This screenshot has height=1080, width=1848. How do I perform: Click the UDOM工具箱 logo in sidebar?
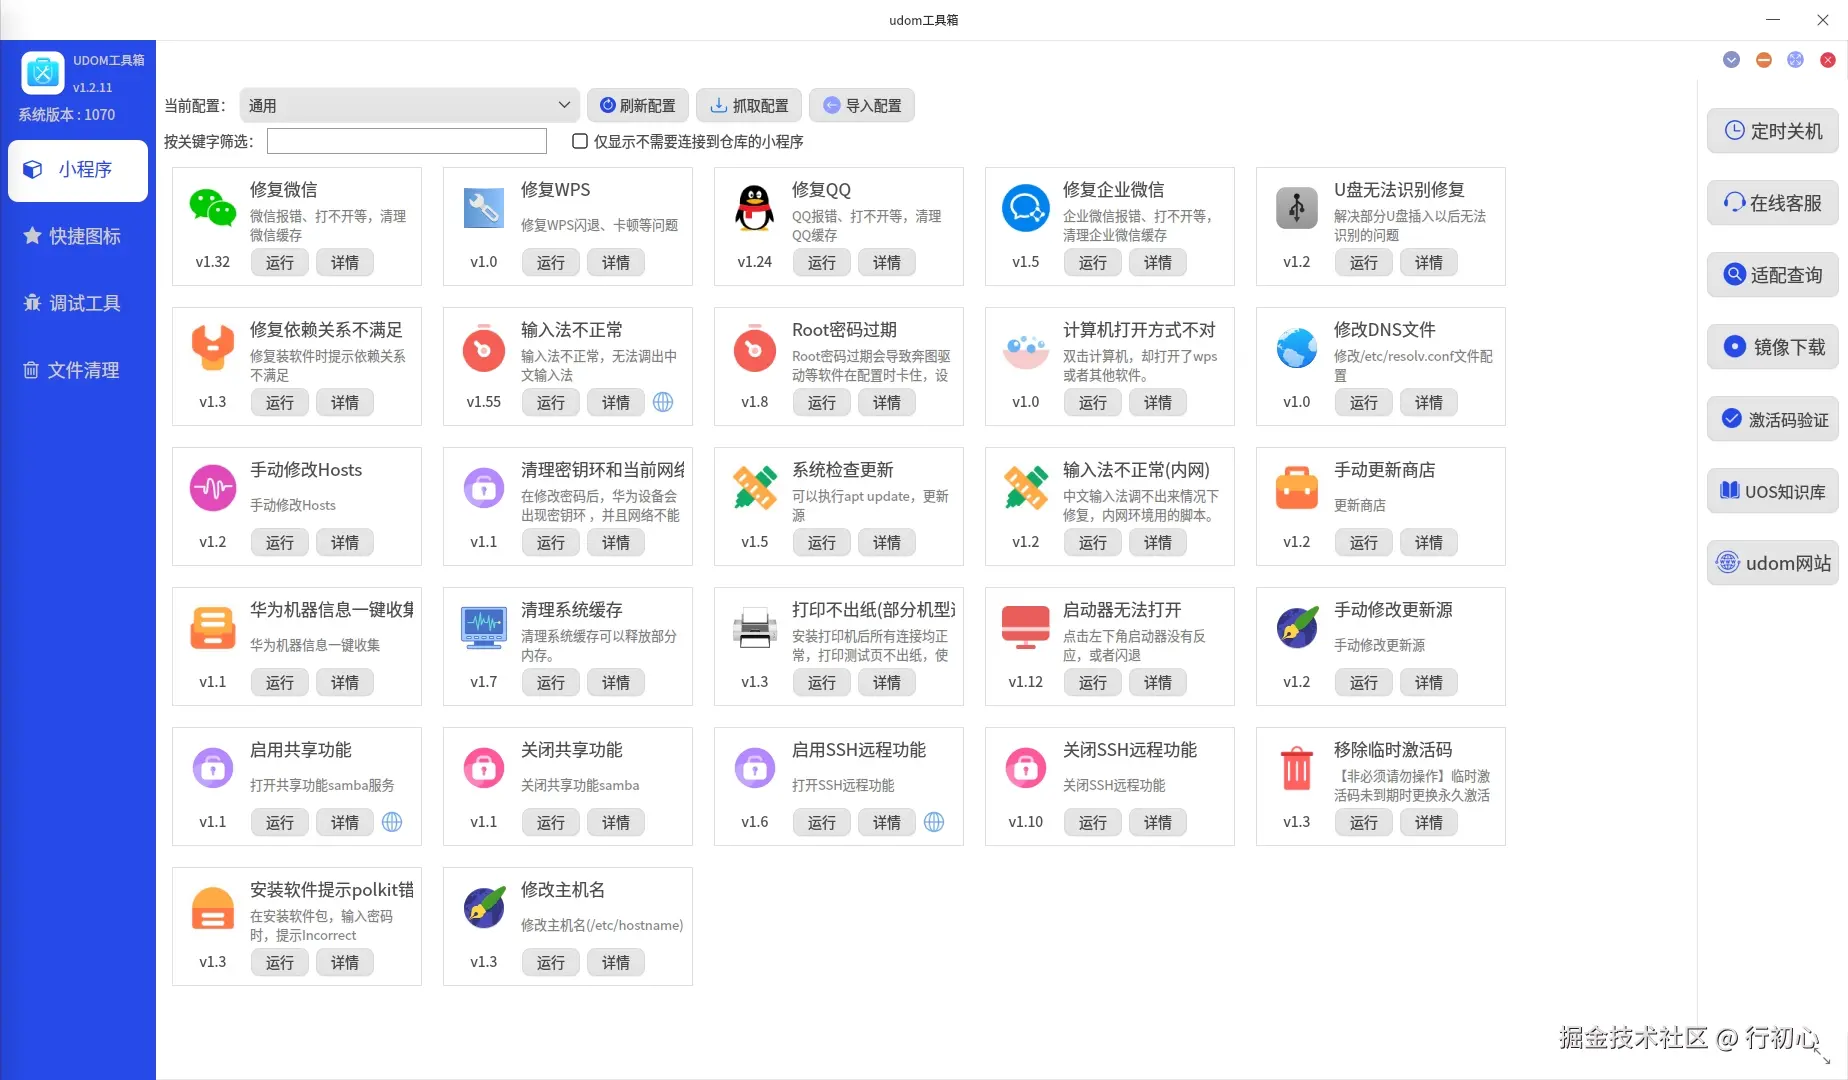[42, 72]
